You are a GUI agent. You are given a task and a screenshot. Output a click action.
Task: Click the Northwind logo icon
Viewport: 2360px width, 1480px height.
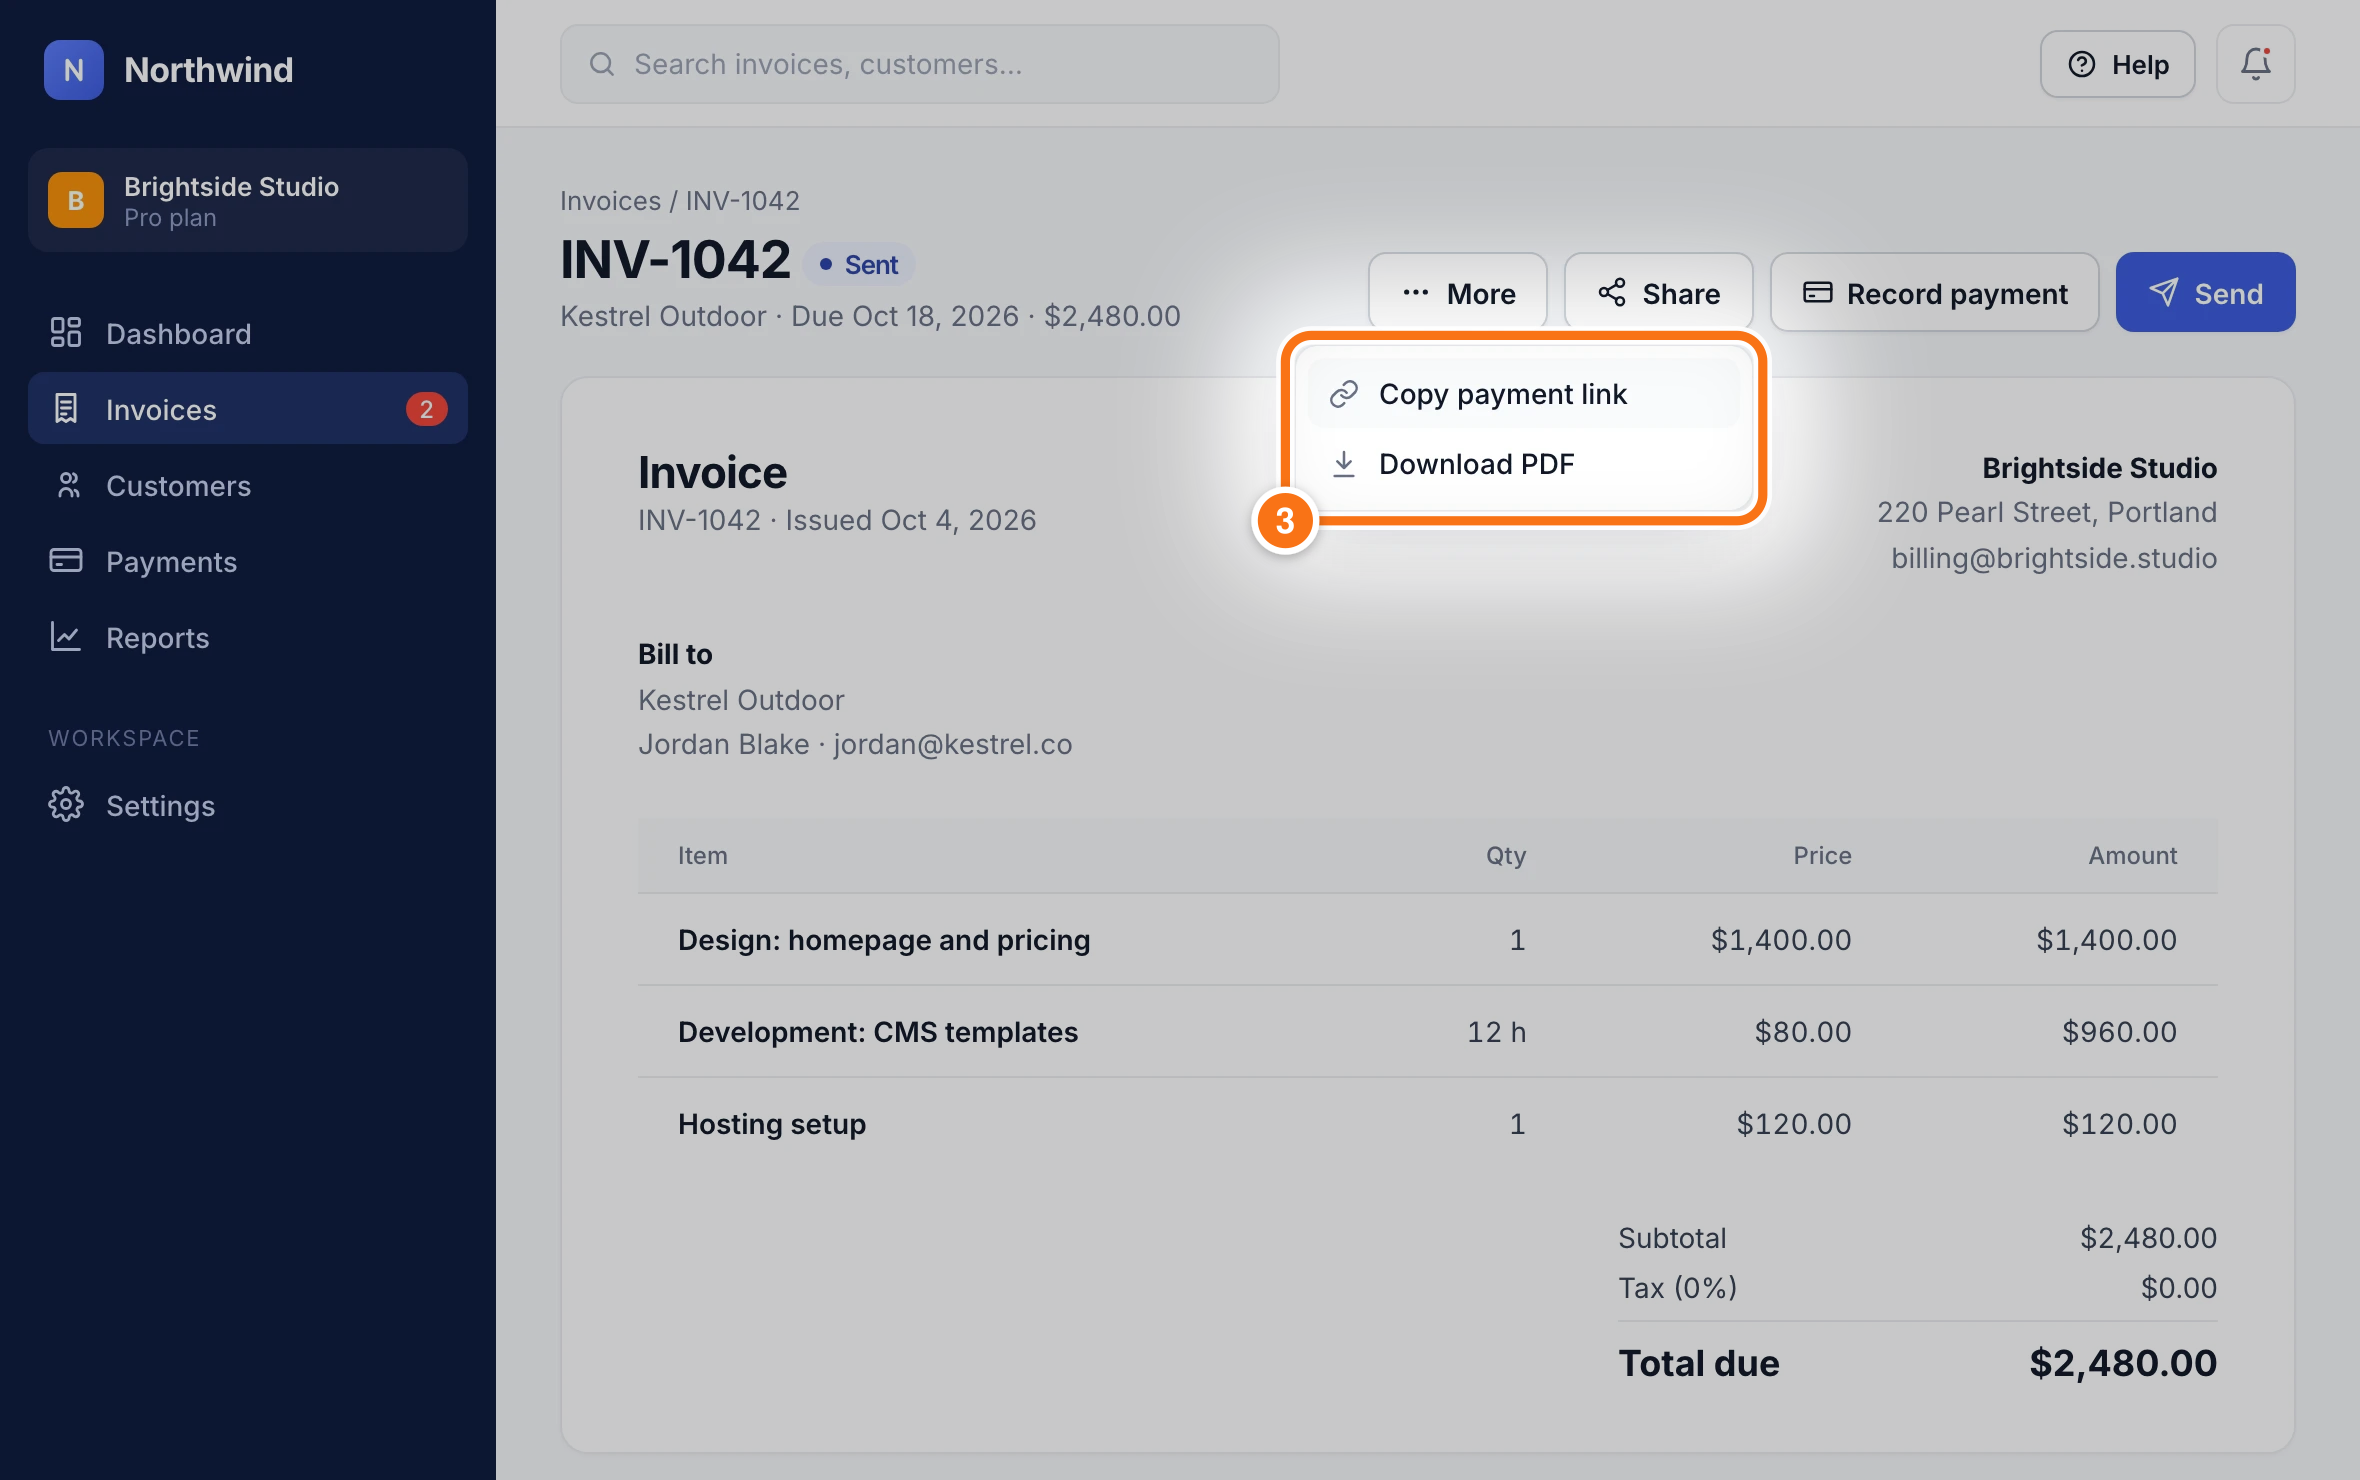(74, 70)
